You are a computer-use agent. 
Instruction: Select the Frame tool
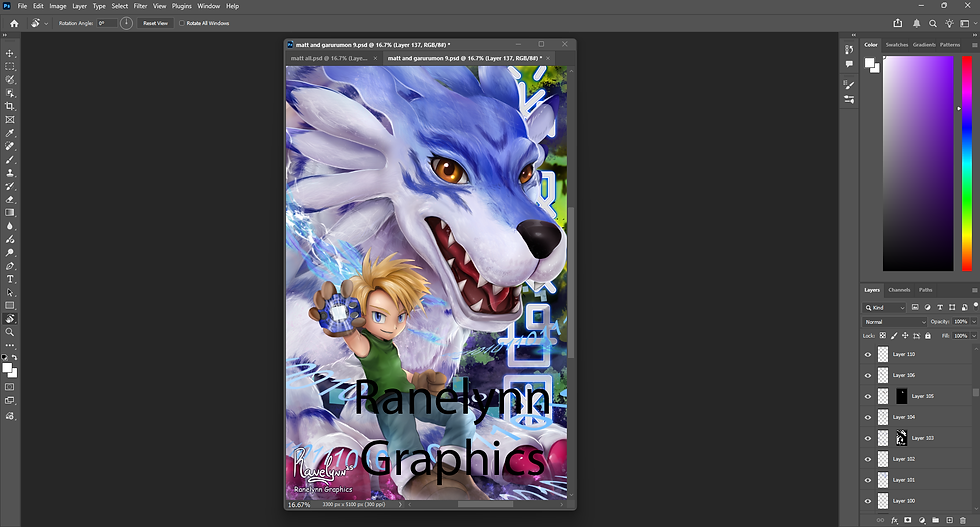(x=10, y=119)
